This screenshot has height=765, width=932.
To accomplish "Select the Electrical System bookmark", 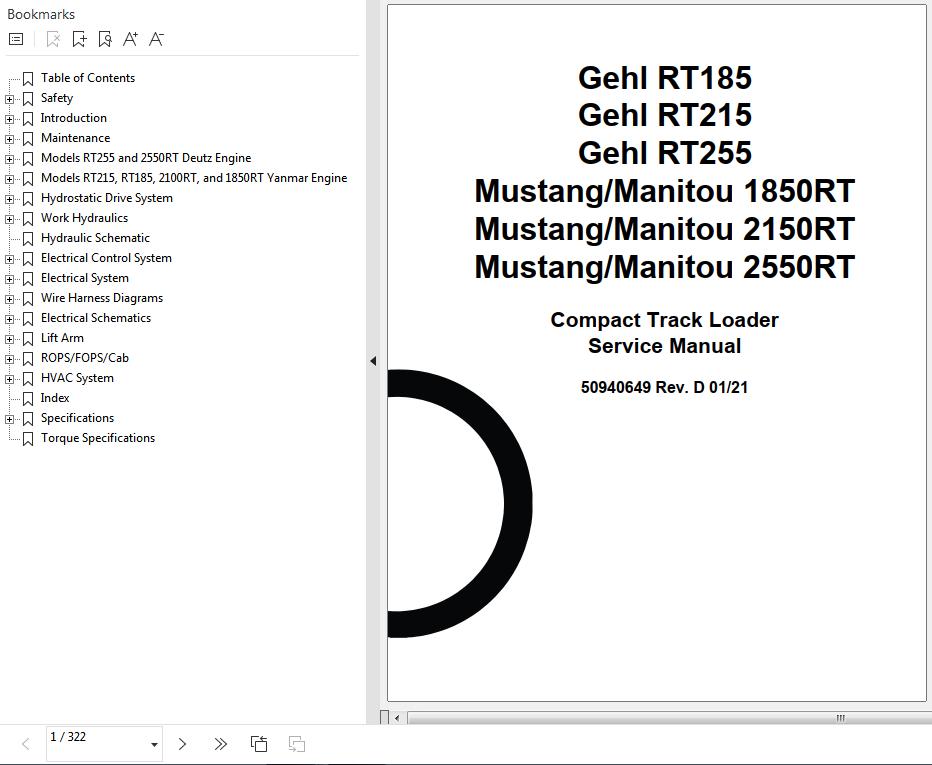I will tap(85, 278).
